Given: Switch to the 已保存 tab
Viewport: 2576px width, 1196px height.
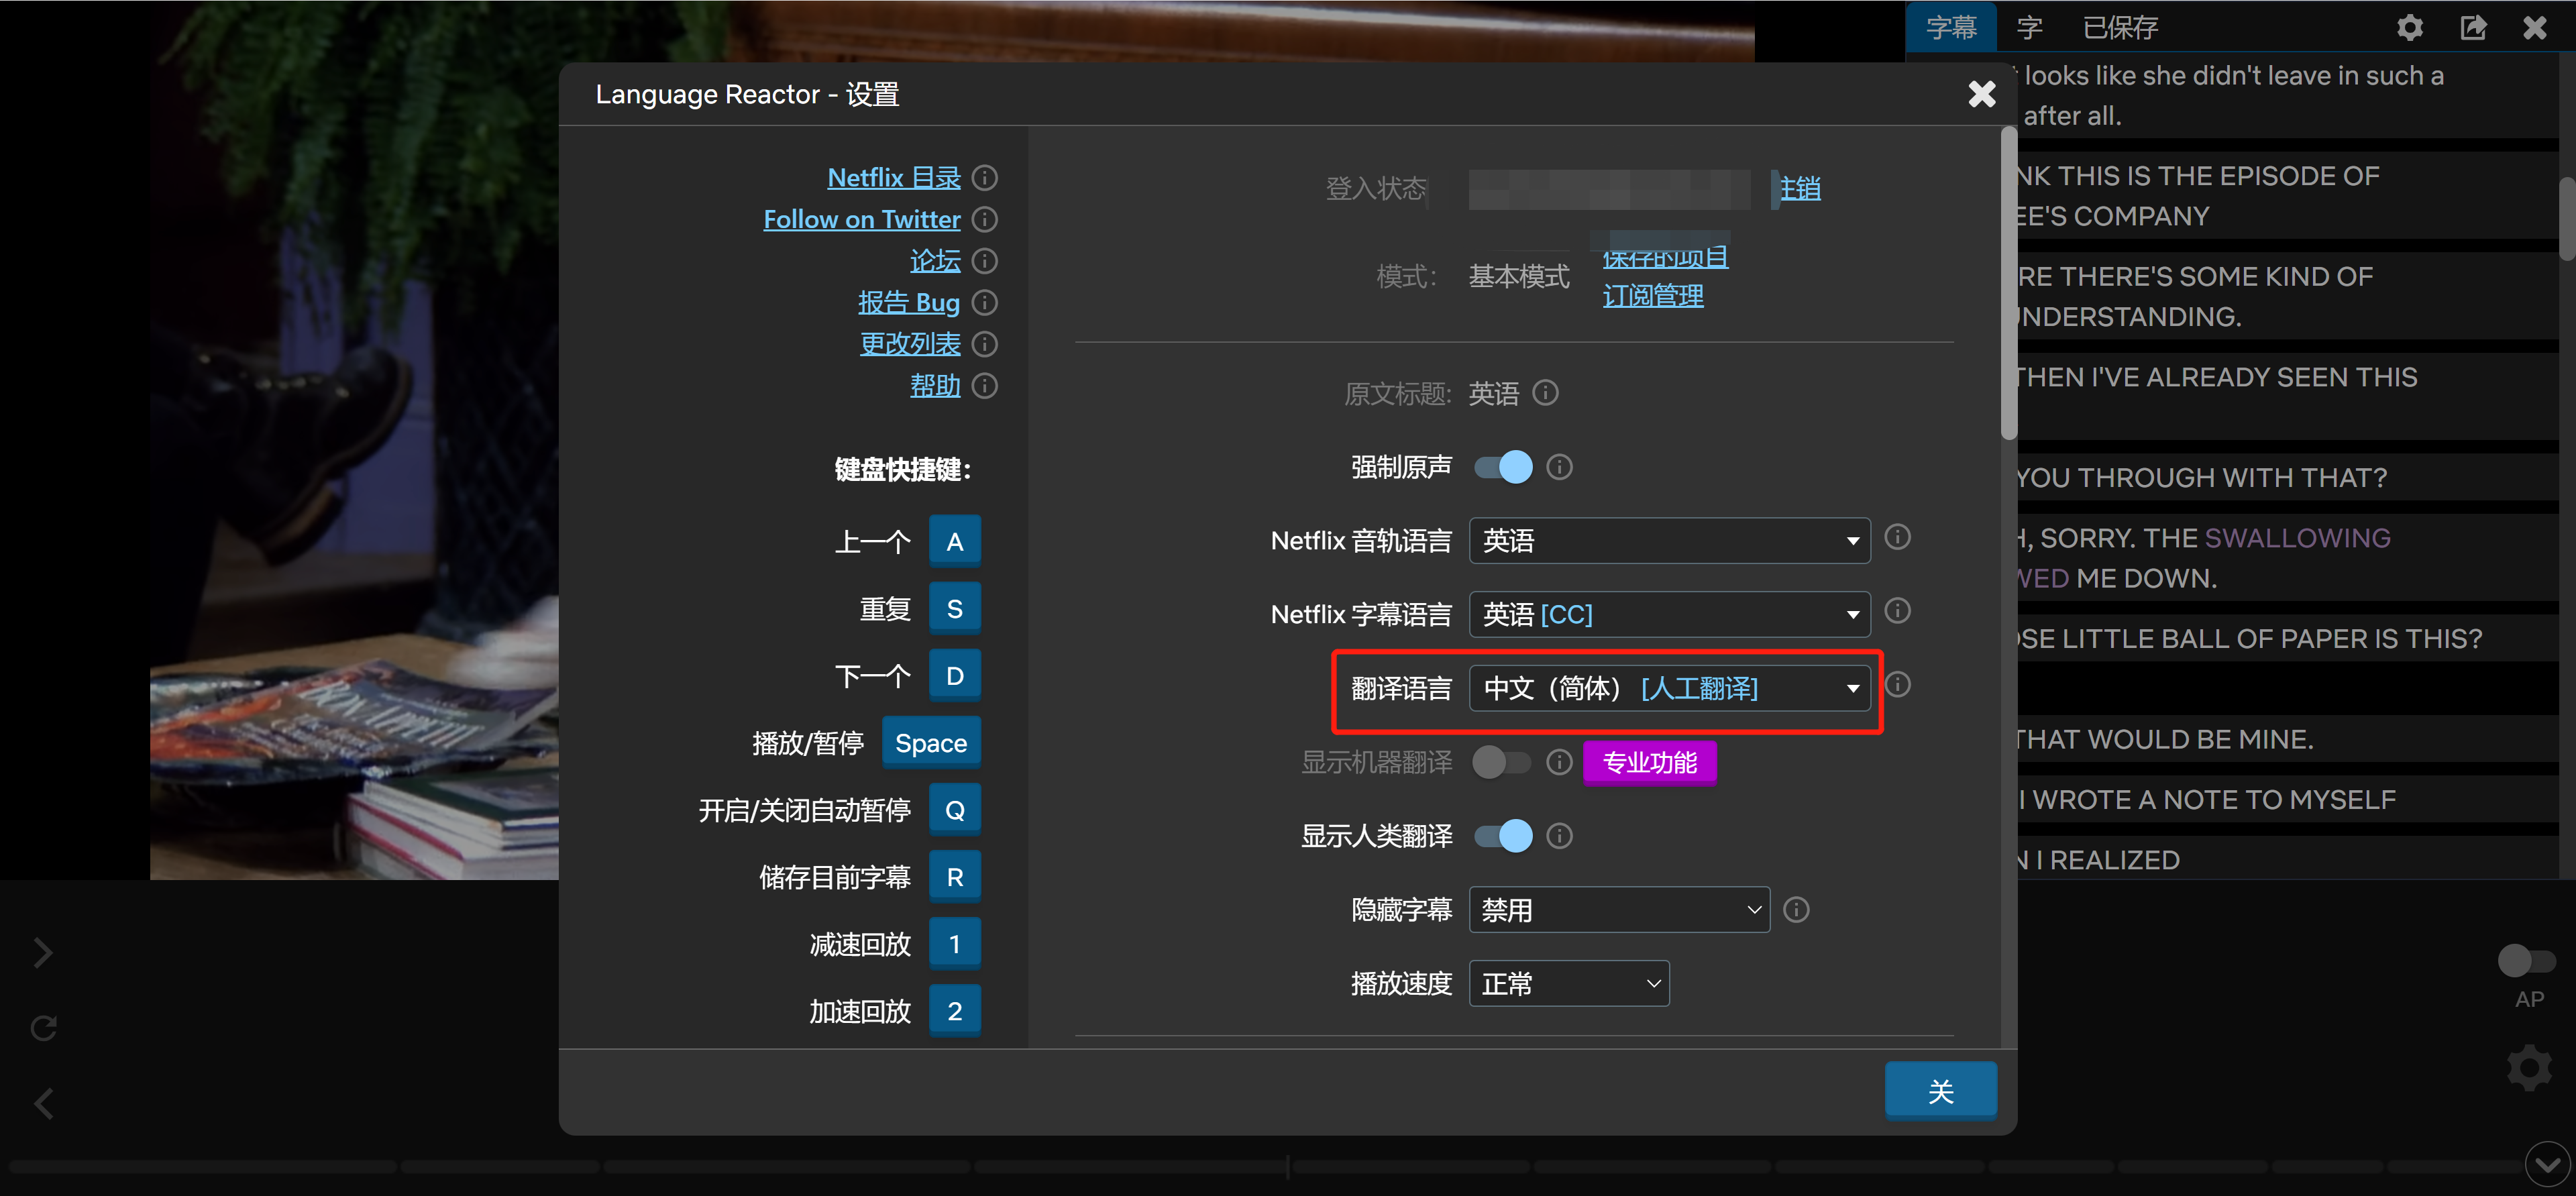Looking at the screenshot, I should click(2120, 27).
